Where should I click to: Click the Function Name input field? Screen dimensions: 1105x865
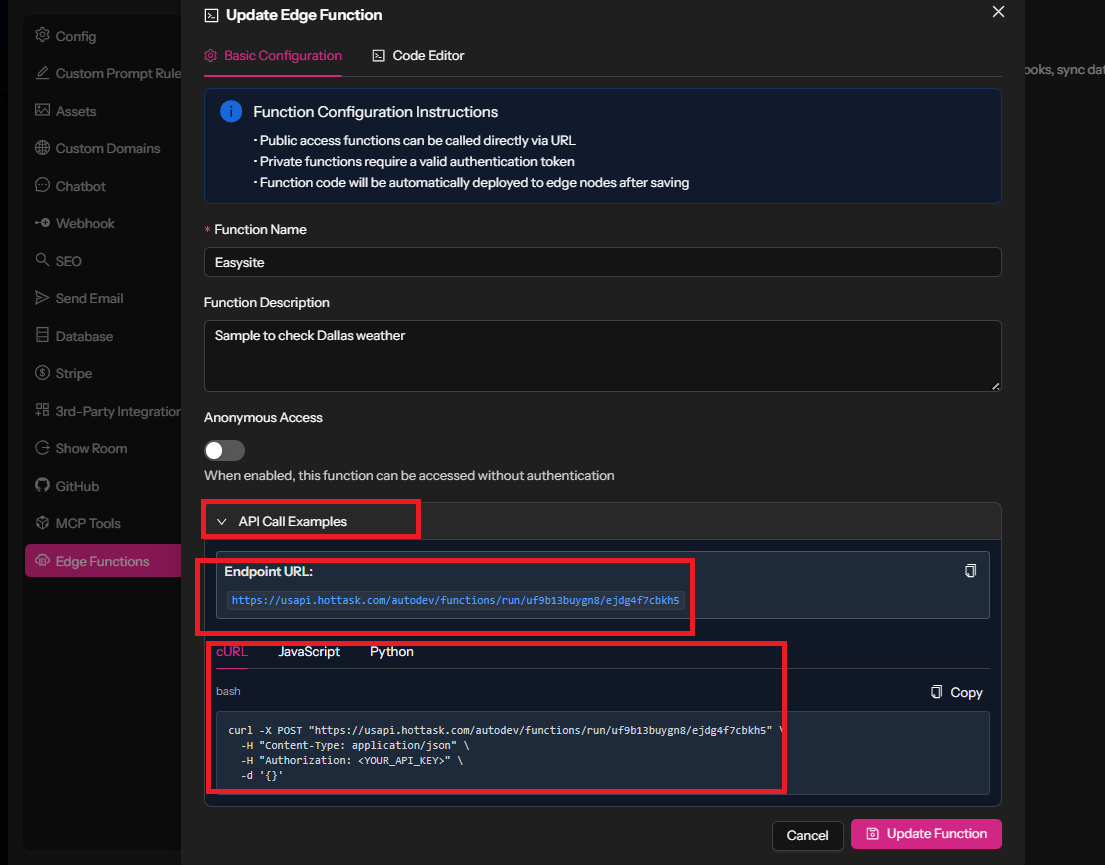click(x=602, y=262)
